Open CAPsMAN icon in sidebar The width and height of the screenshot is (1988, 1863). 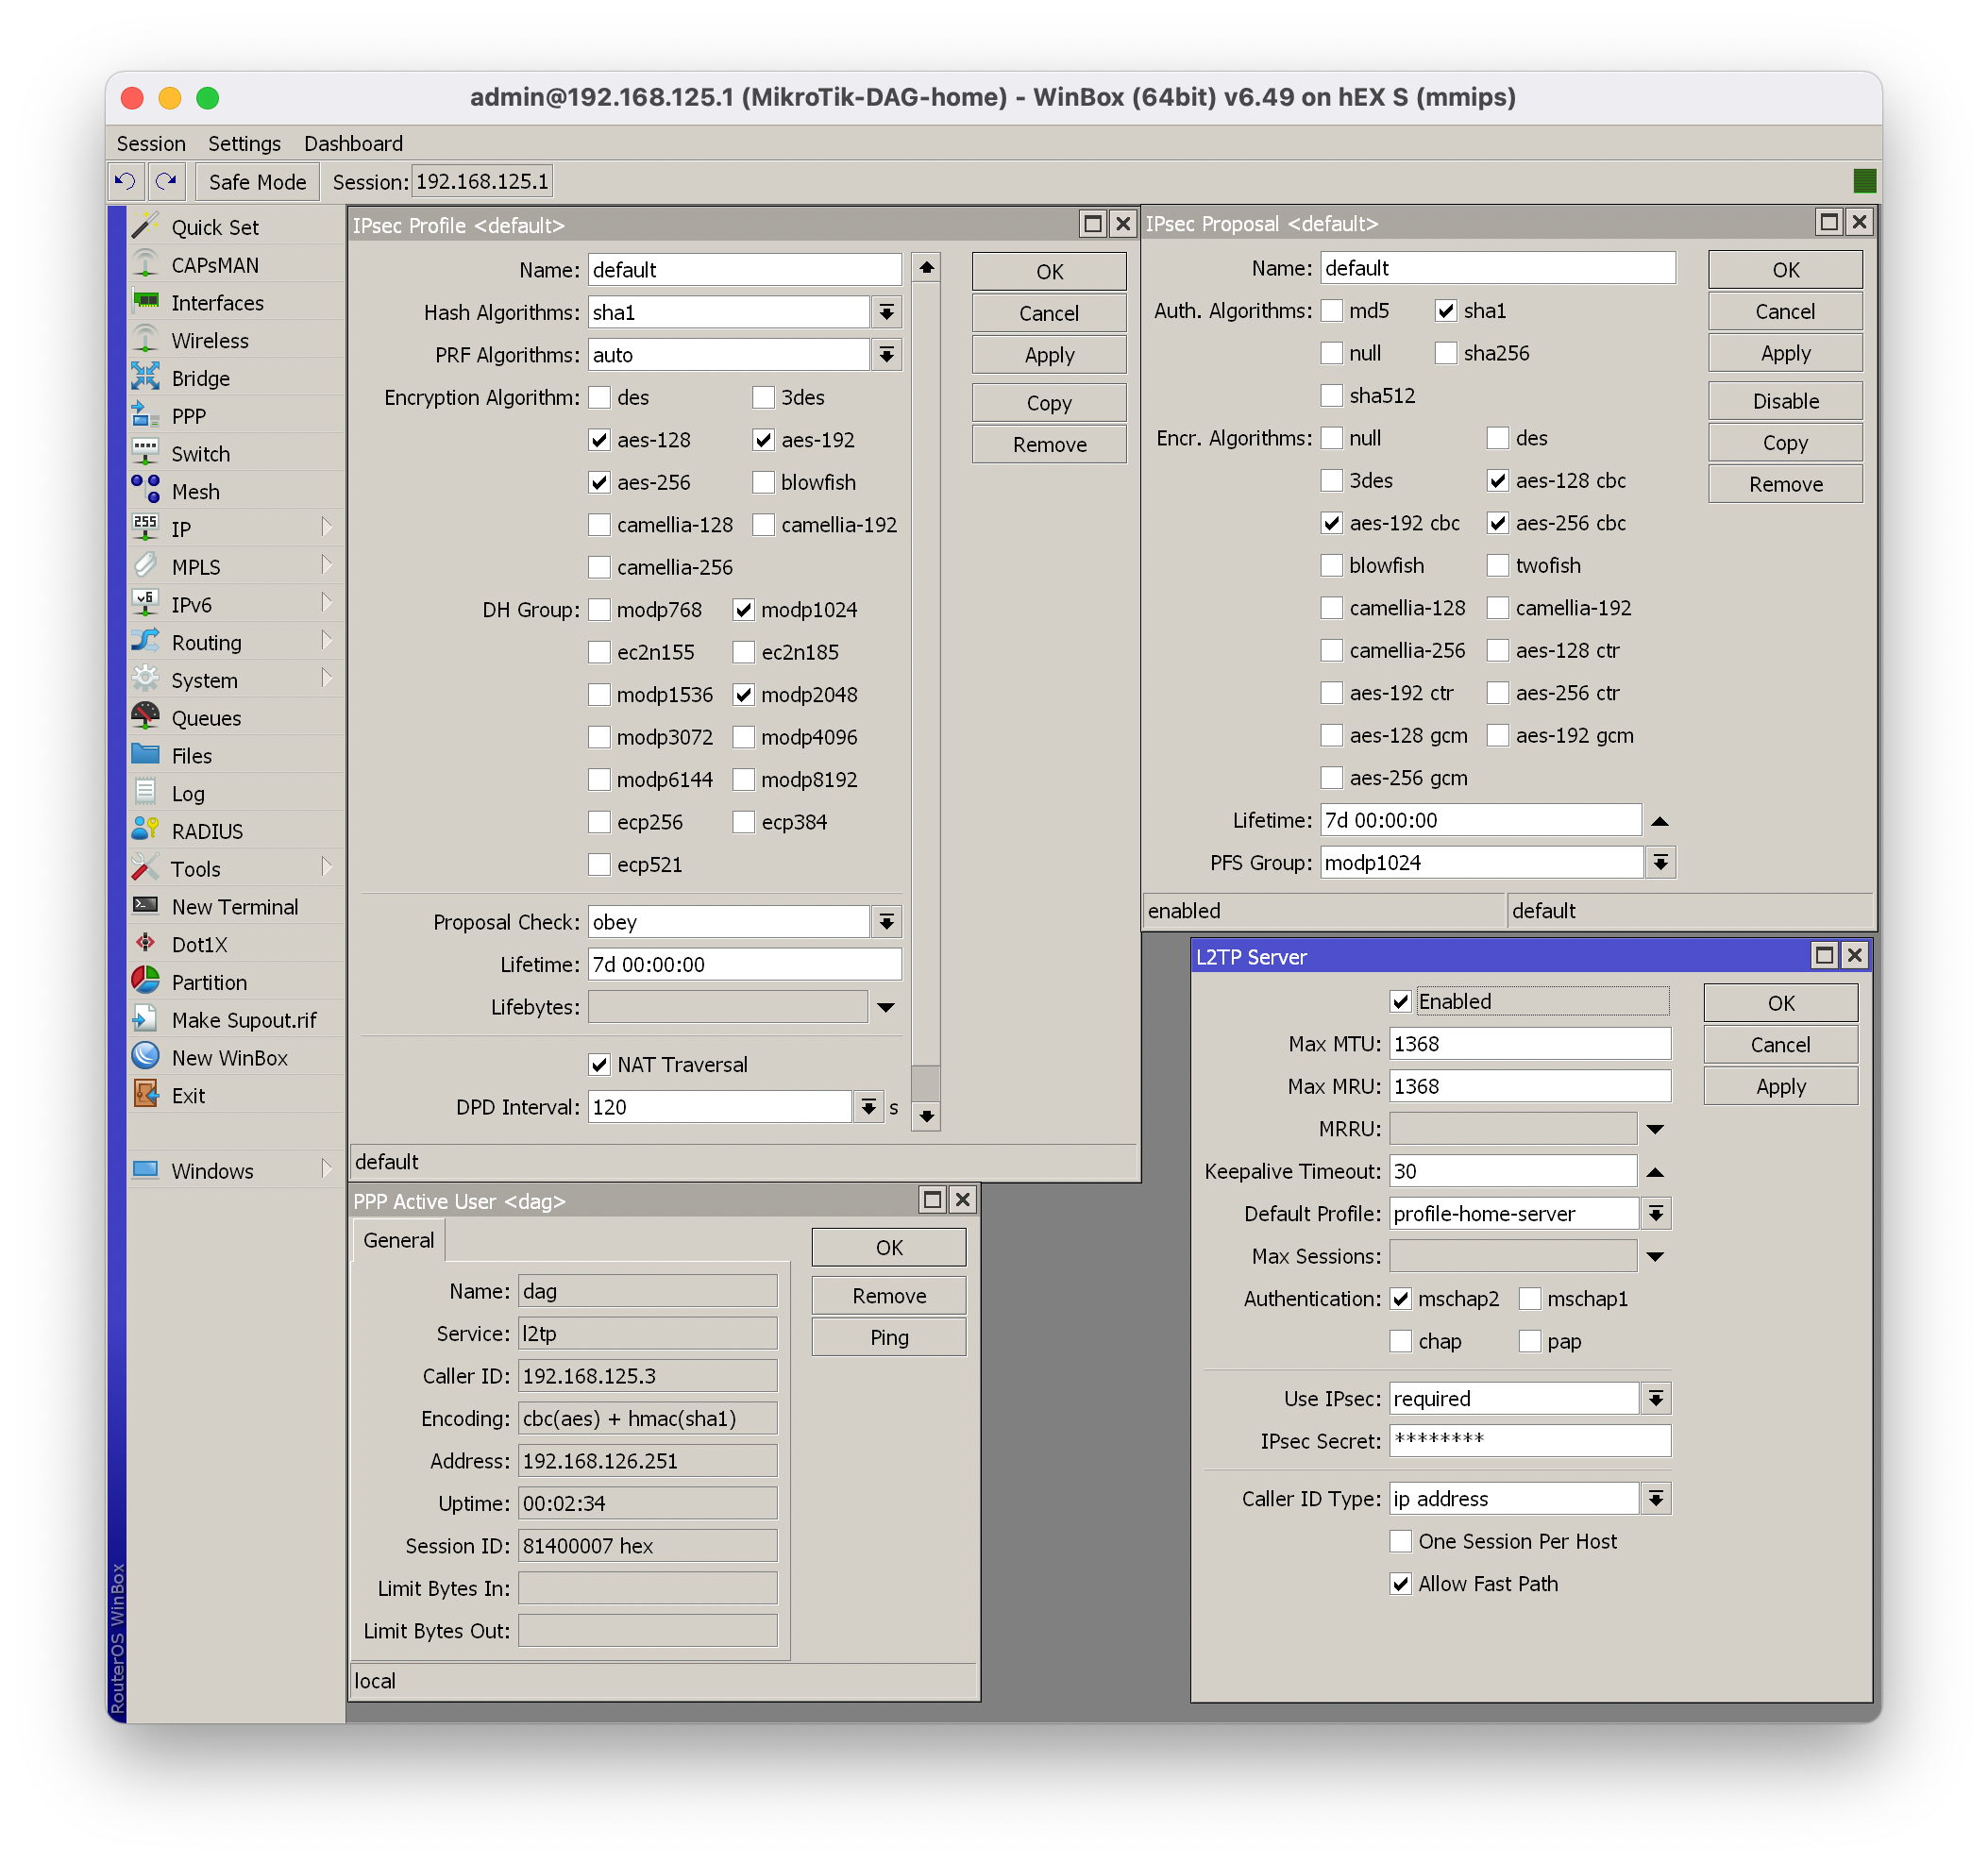point(146,265)
